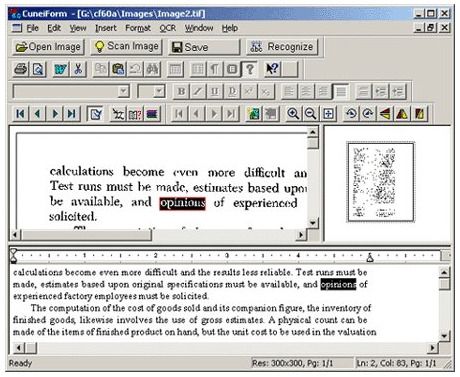The width and height of the screenshot is (460, 377).
Task: Toggle Underline formatting
Action: coord(215,91)
